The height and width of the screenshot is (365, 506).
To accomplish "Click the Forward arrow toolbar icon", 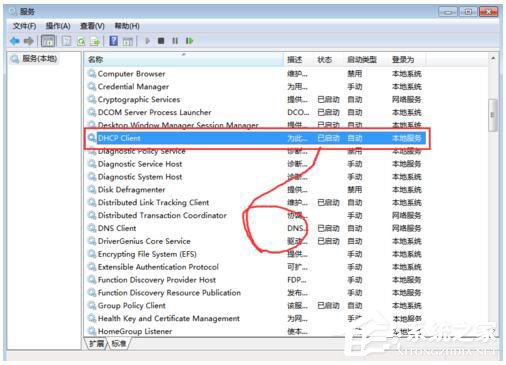I will (x=29, y=41).
